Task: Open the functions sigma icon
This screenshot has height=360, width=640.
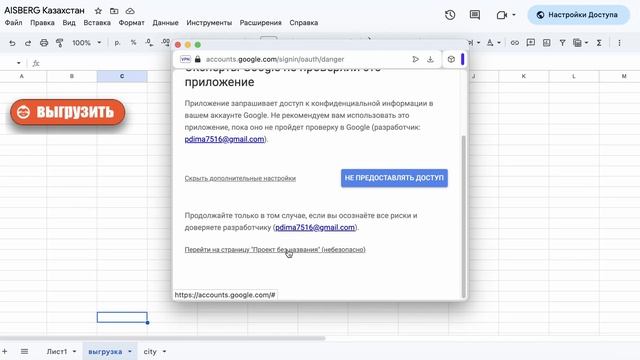Action: pyautogui.click(x=599, y=42)
